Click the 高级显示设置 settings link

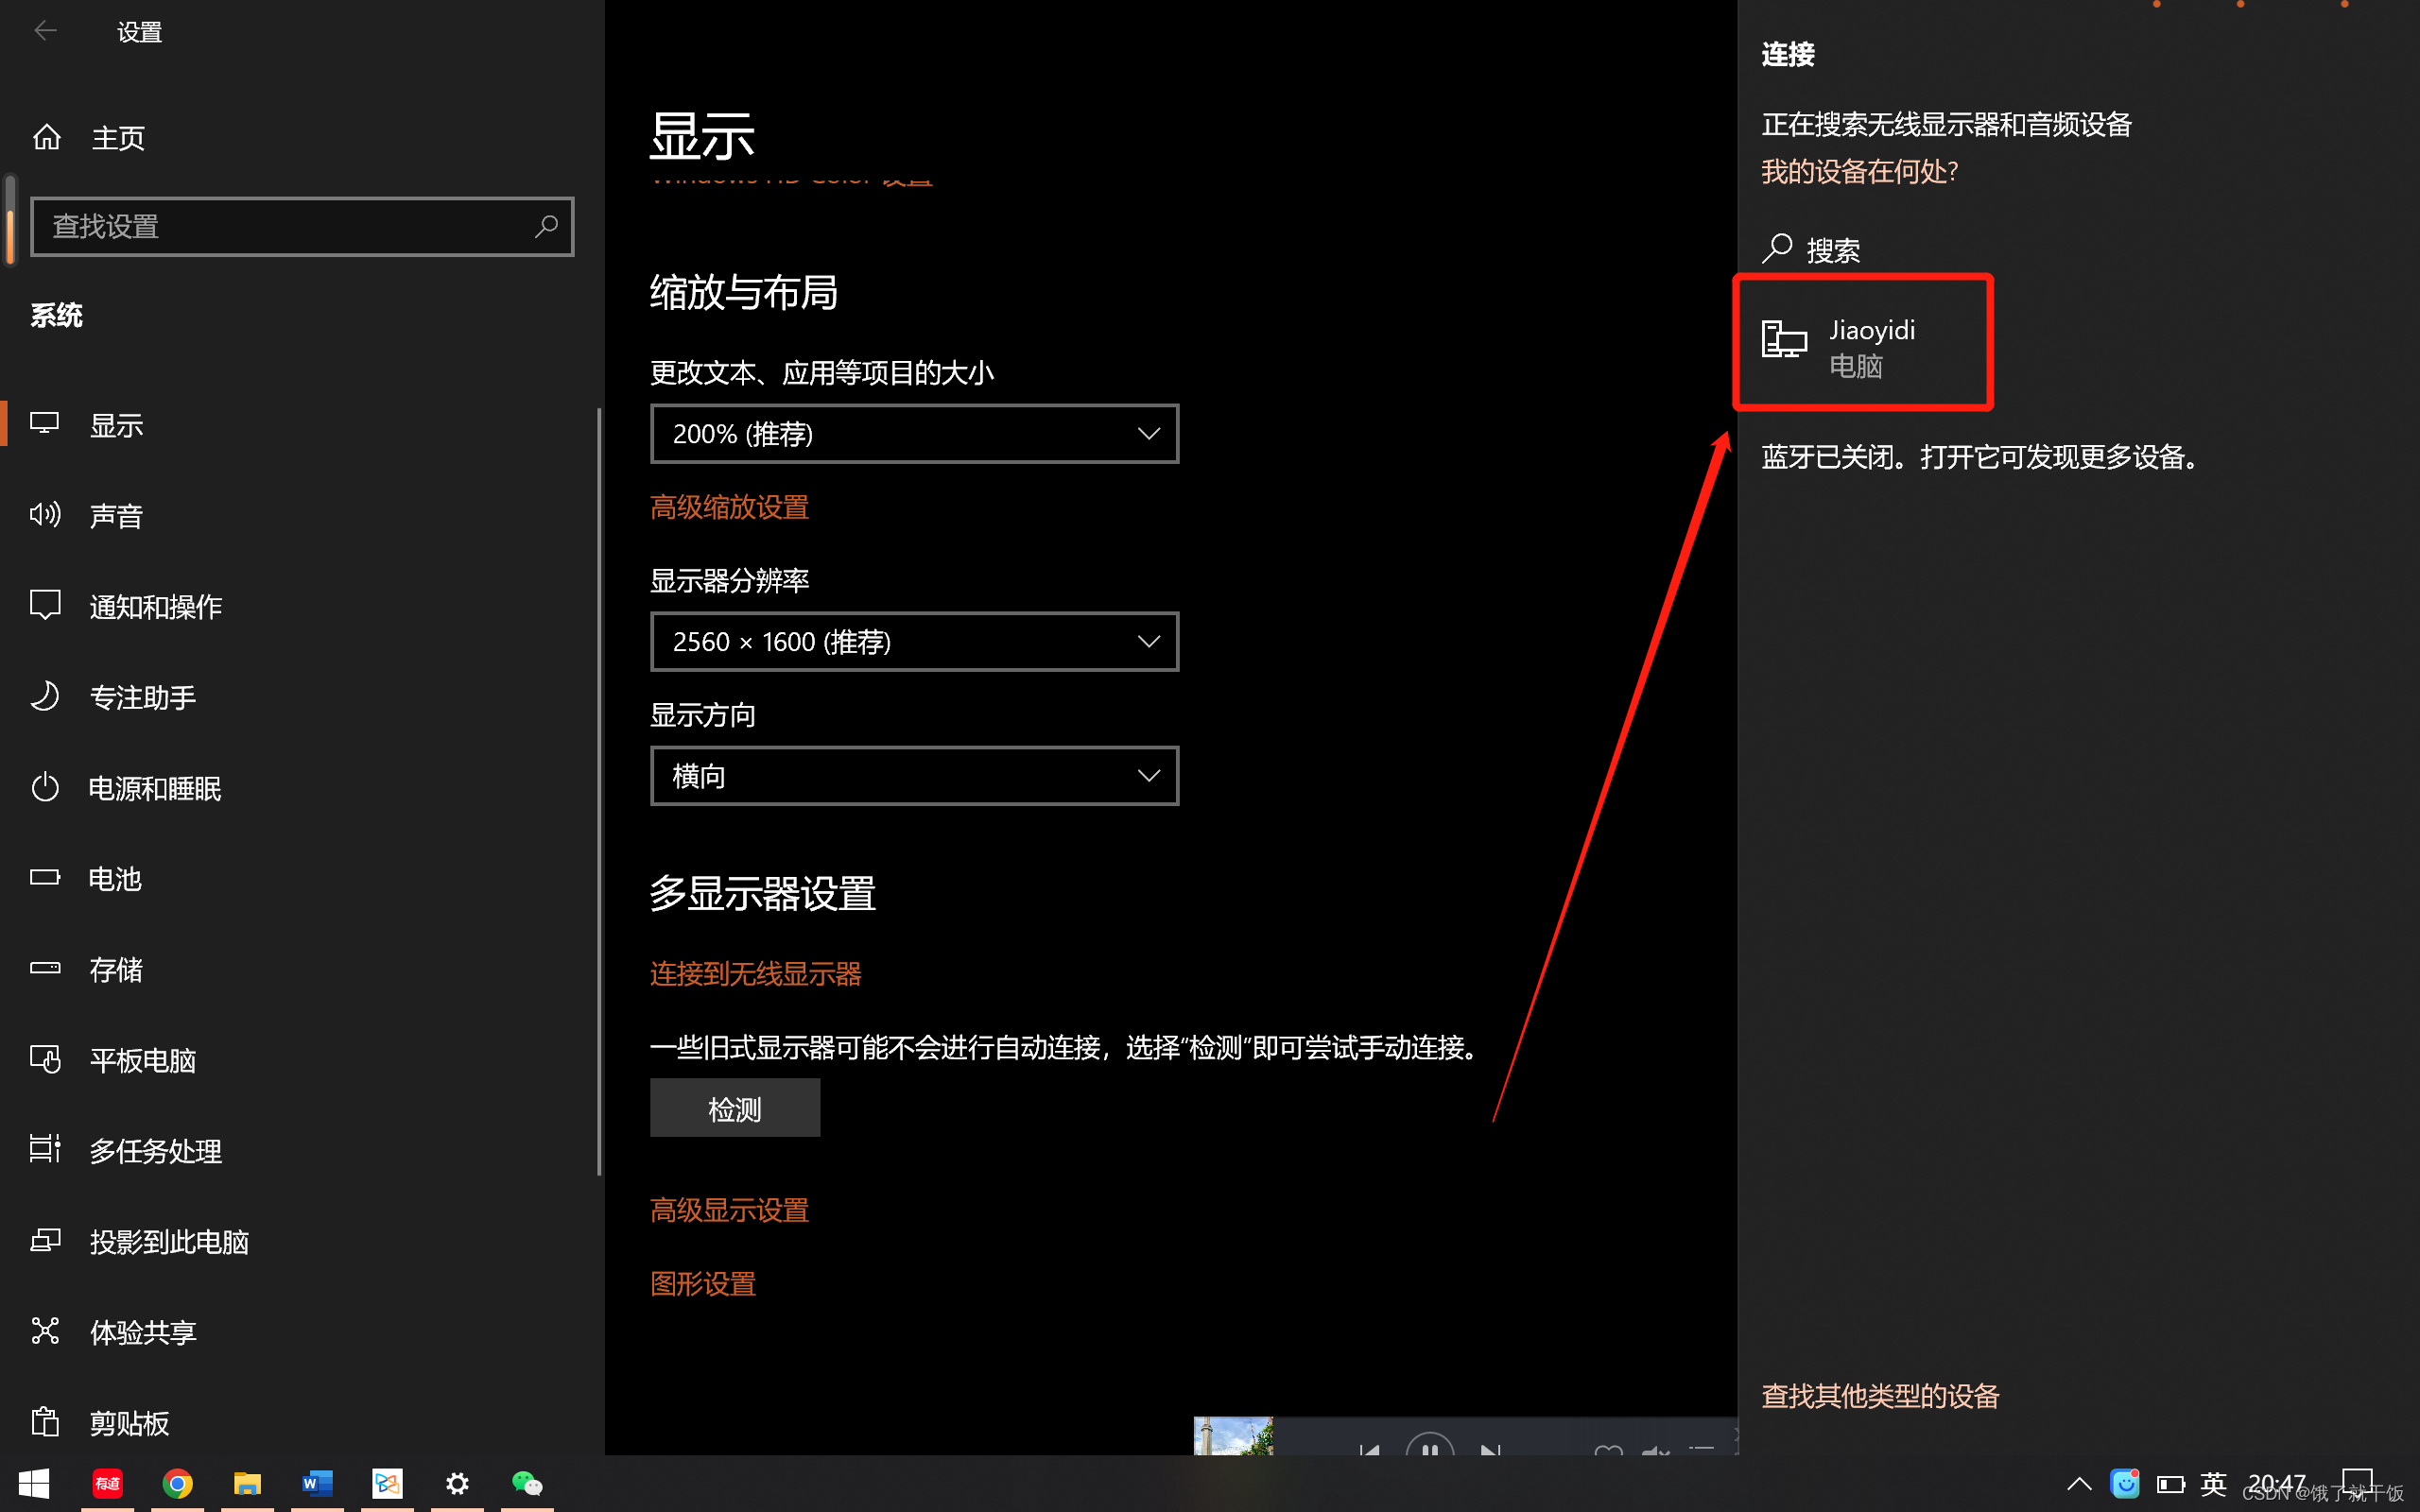[730, 1209]
